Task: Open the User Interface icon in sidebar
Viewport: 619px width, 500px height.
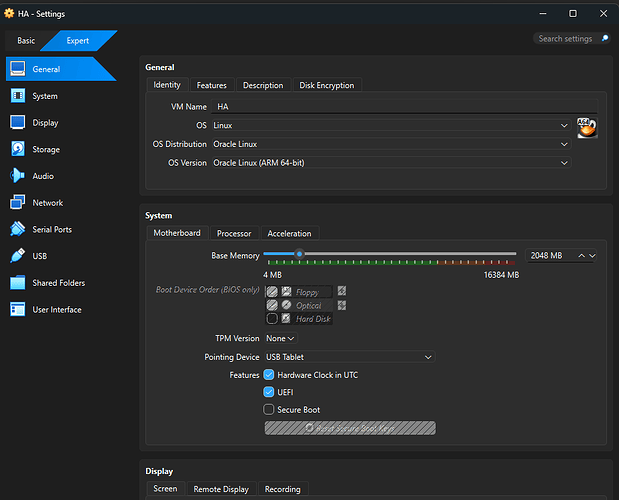Action: click(x=18, y=309)
